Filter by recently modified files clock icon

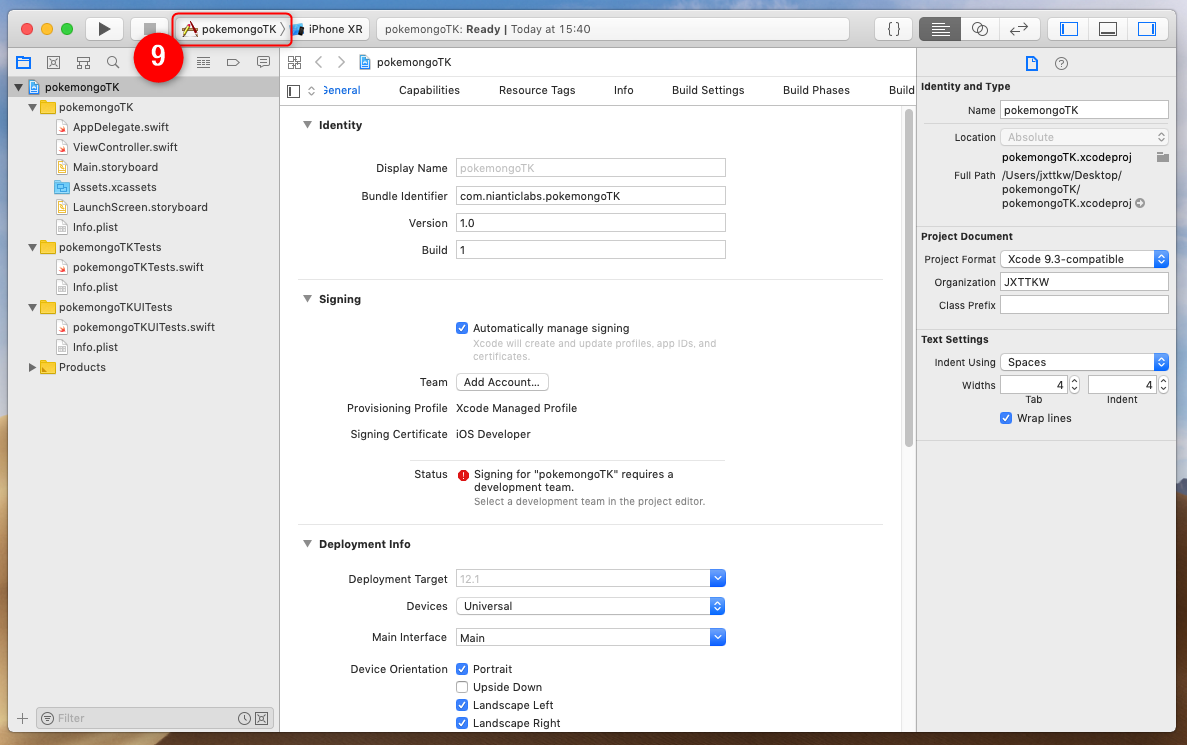245,719
